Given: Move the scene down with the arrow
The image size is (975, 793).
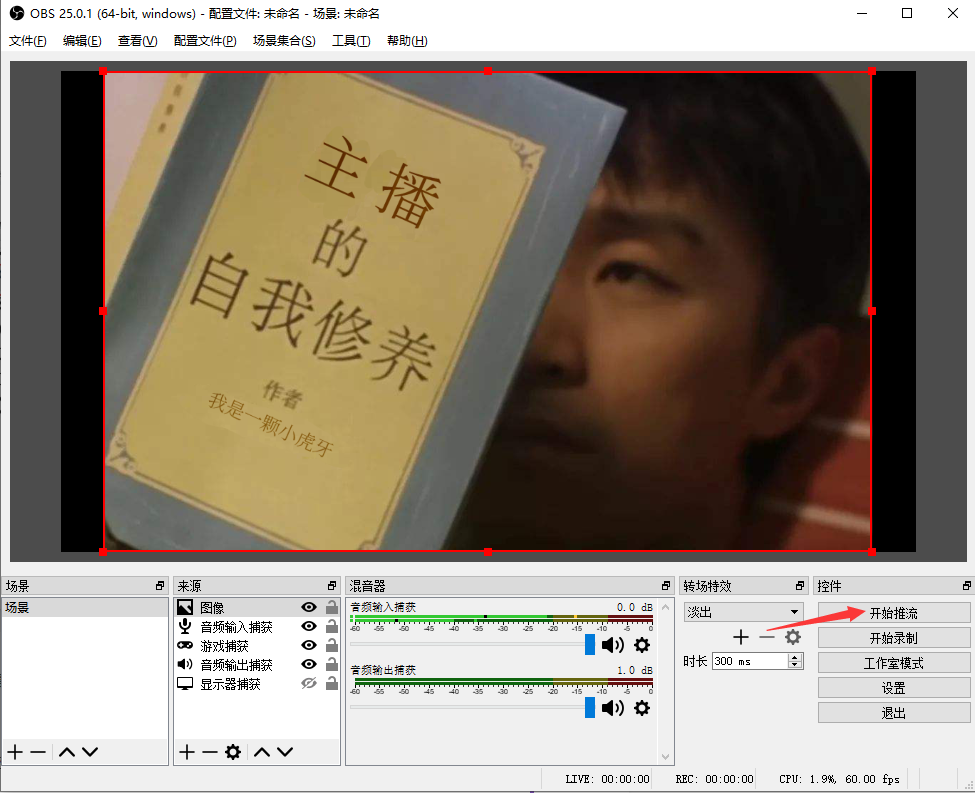Looking at the screenshot, I should coord(90,752).
